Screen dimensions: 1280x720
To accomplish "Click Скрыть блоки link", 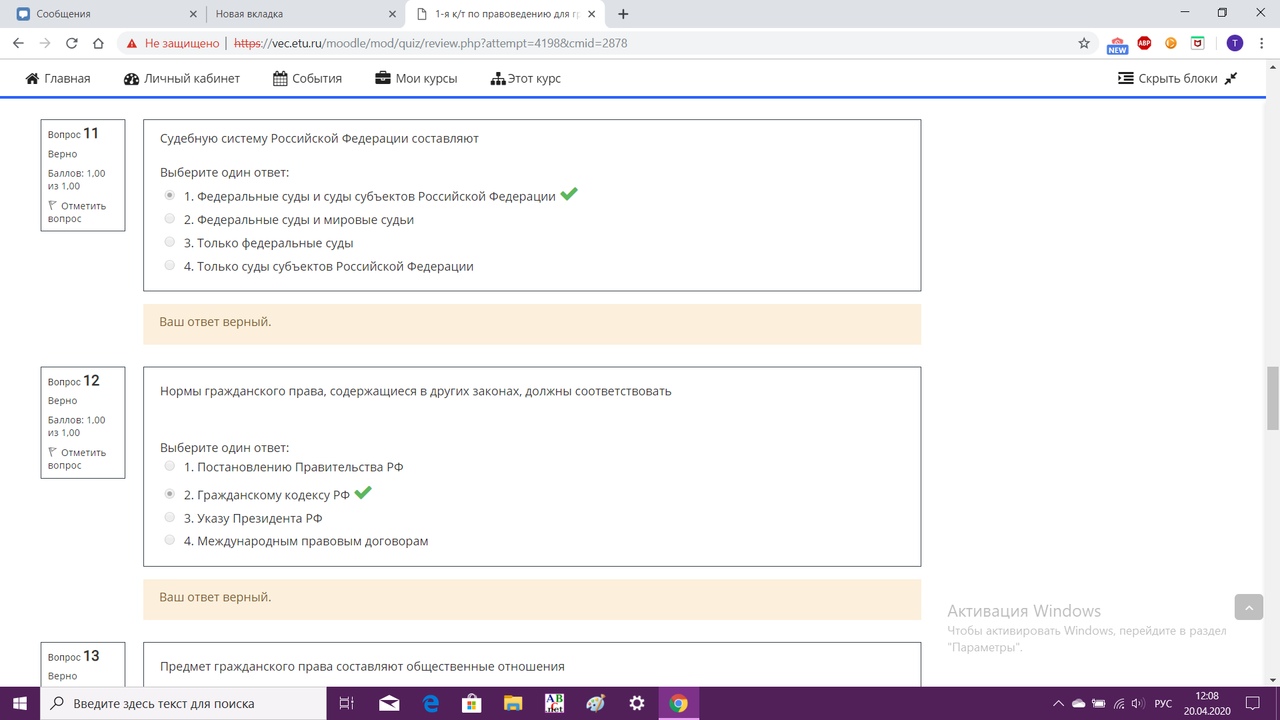I will coord(1167,78).
